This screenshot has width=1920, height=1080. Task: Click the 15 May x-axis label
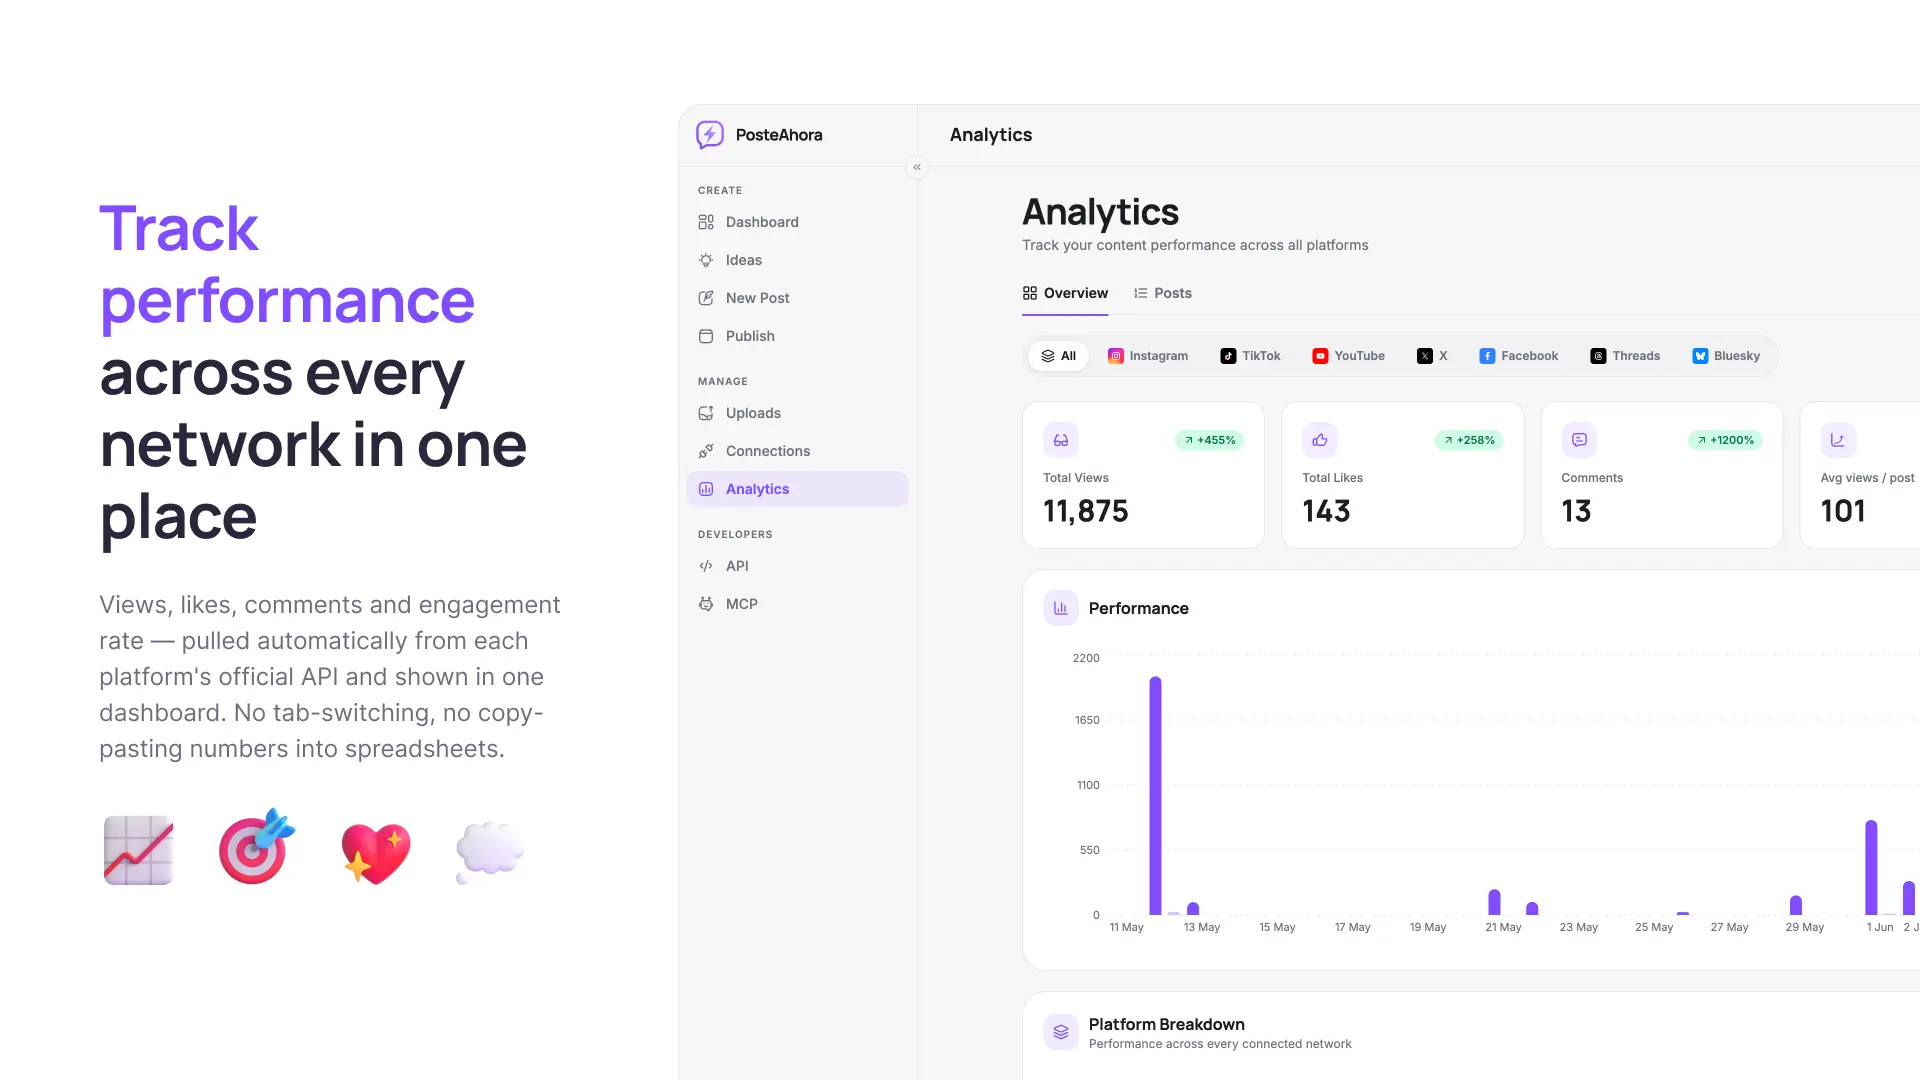(x=1277, y=927)
